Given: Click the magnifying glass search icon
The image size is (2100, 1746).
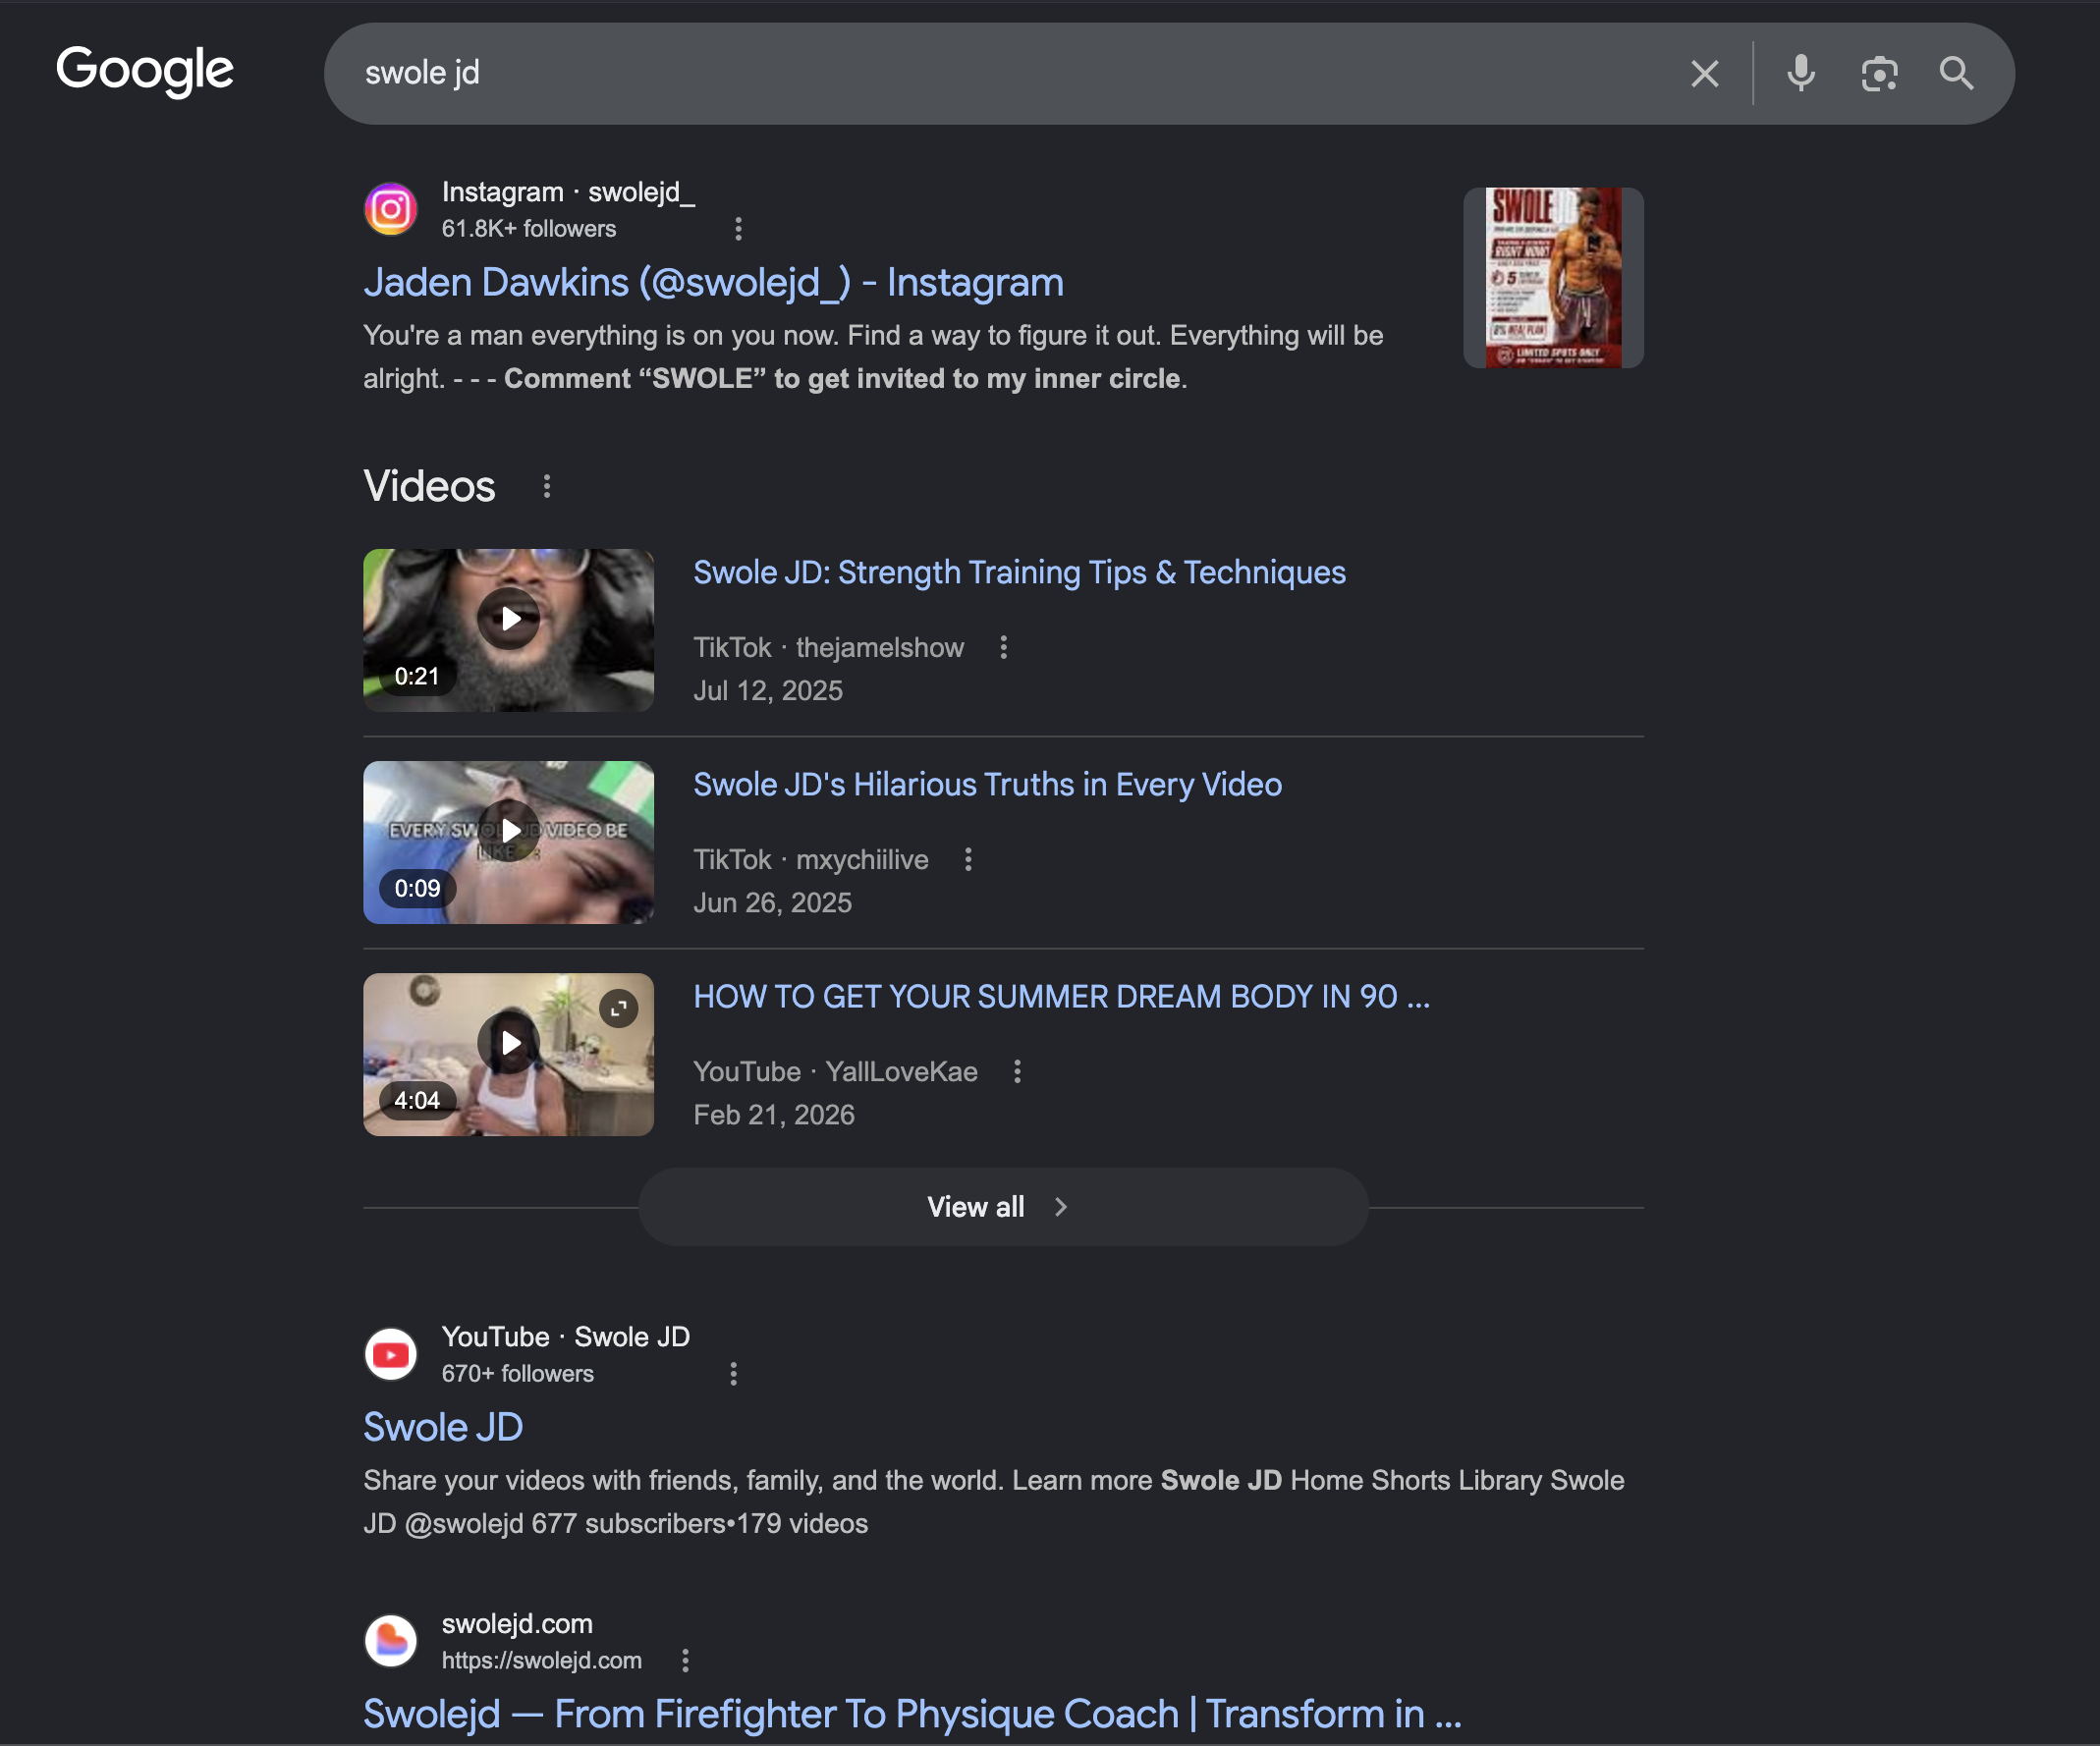Looking at the screenshot, I should (1957, 73).
